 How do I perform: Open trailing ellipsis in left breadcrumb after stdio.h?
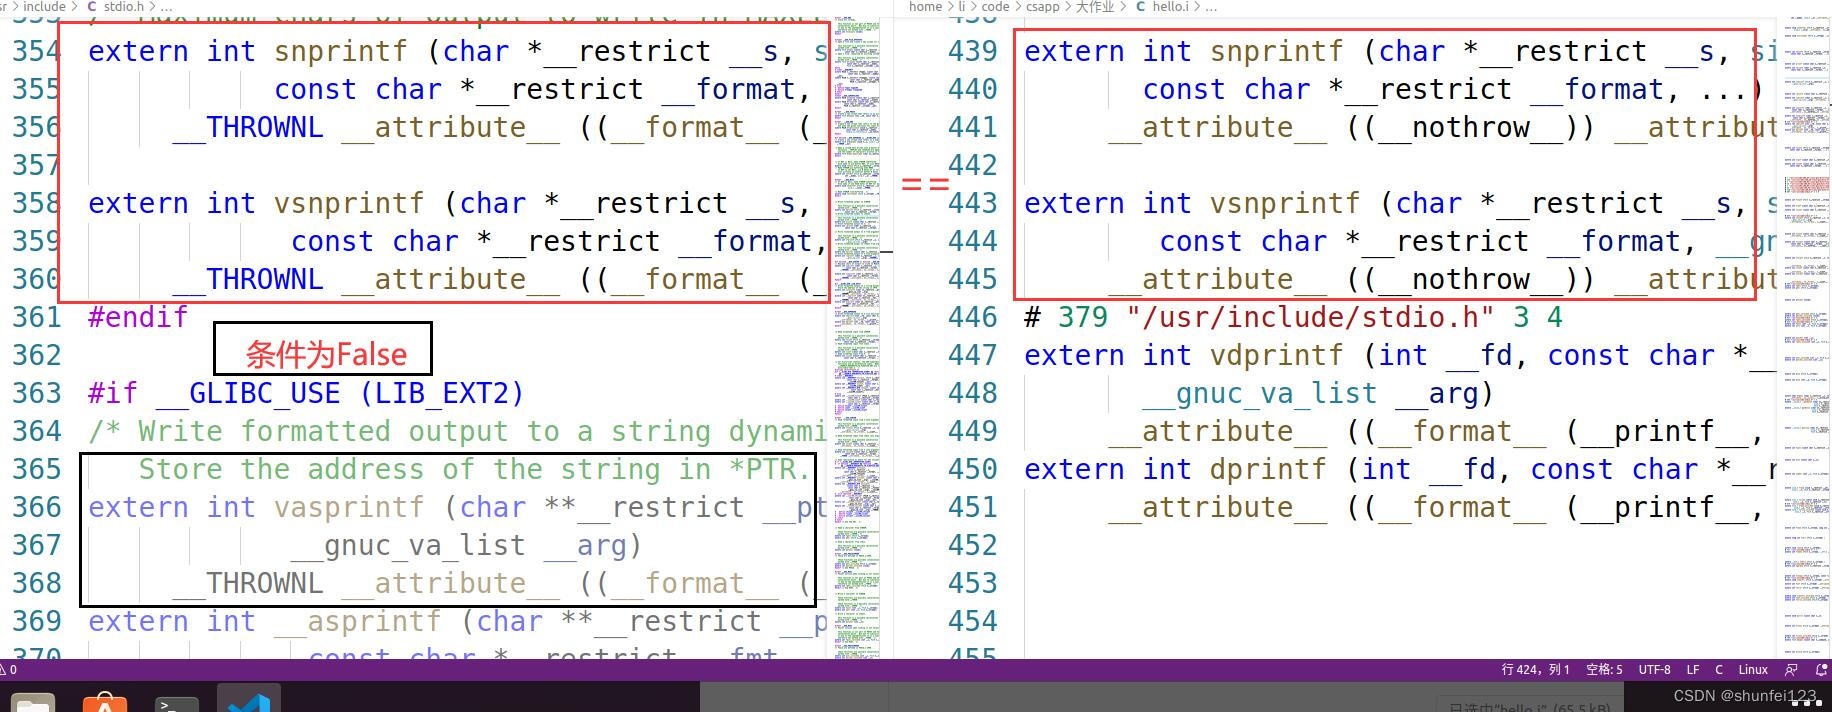coord(166,6)
